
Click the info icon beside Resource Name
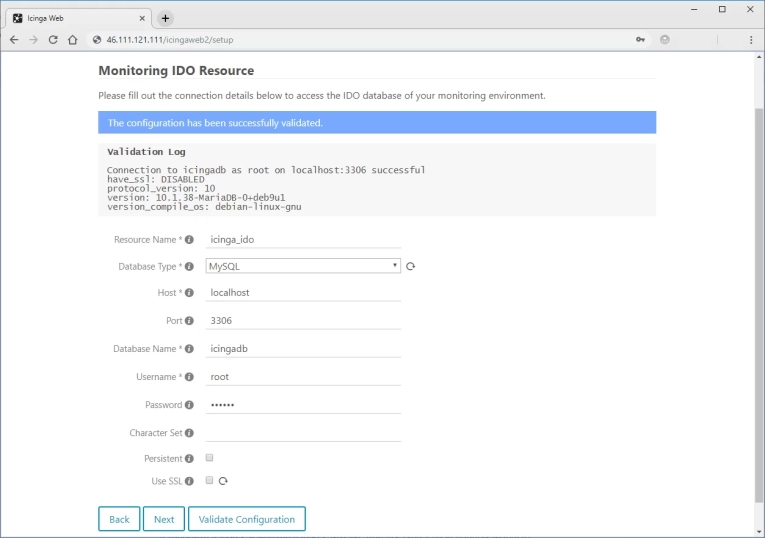(x=190, y=240)
